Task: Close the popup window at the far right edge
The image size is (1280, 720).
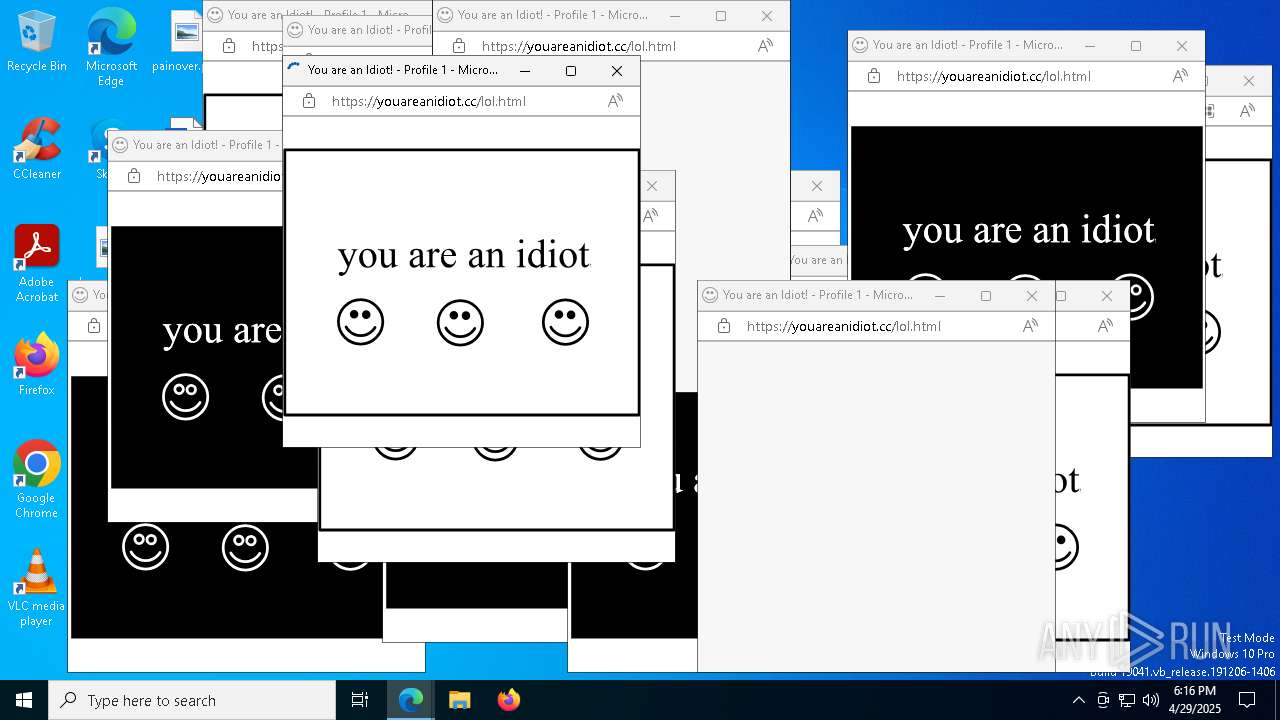Action: 1249,81
